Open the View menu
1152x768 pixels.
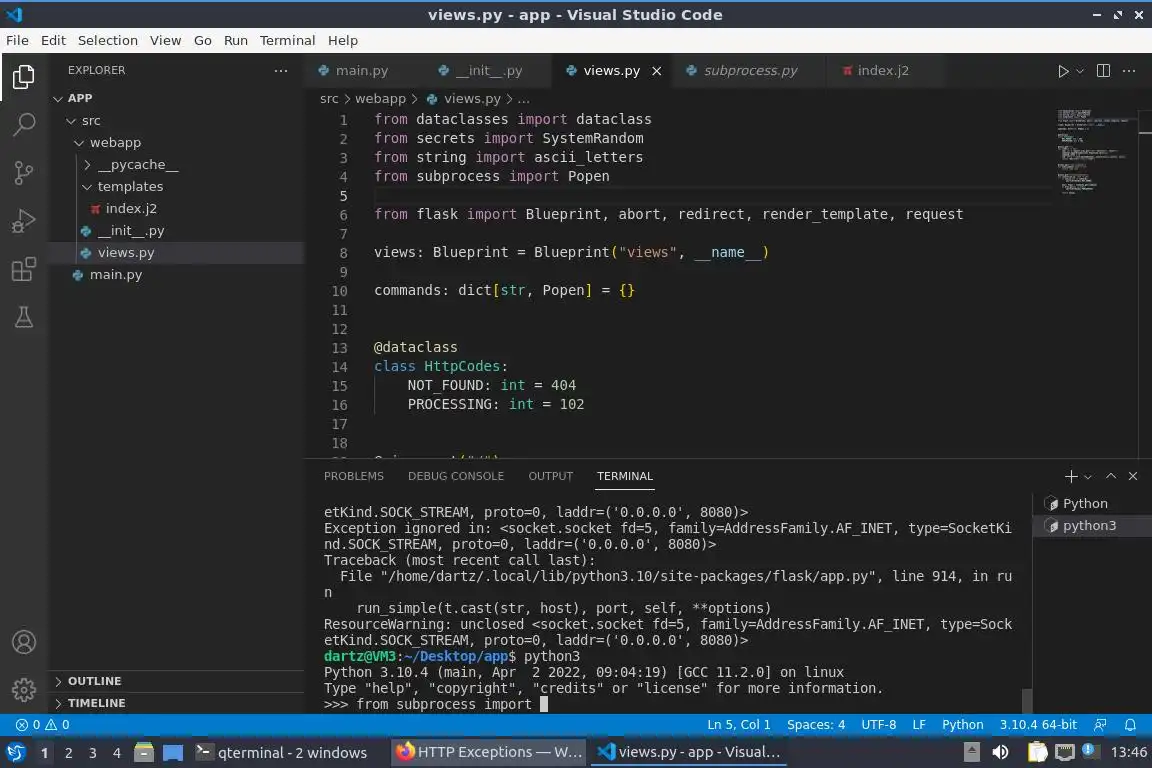click(165, 40)
